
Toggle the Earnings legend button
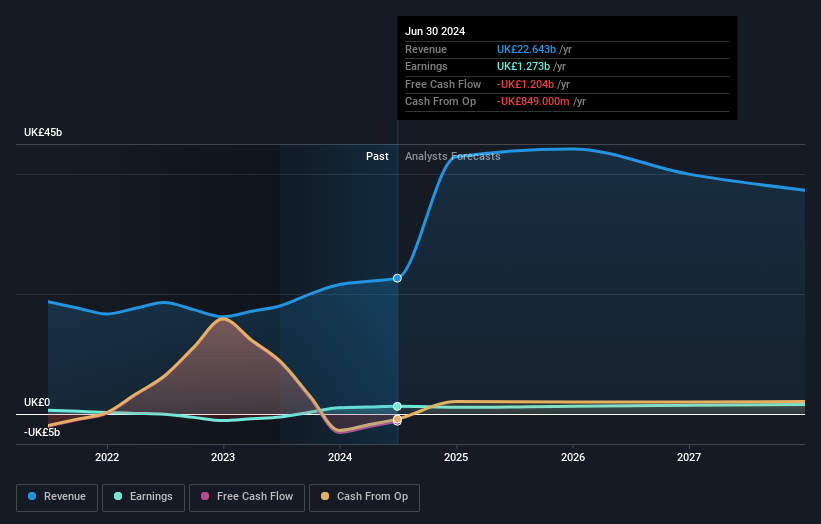coord(143,497)
